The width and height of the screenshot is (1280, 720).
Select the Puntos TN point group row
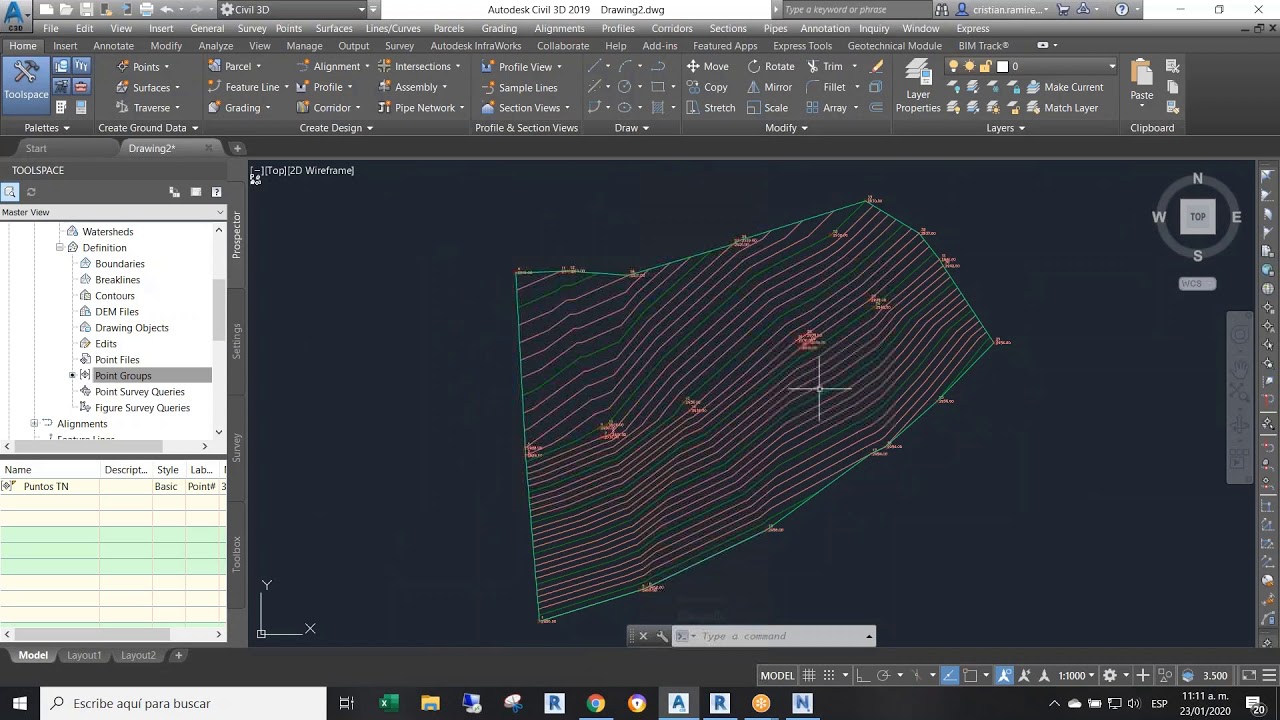[x=113, y=487]
